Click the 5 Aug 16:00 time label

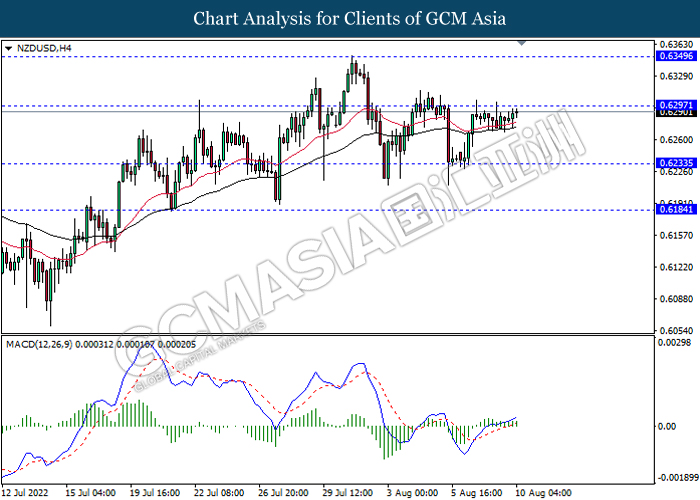(x=477, y=493)
